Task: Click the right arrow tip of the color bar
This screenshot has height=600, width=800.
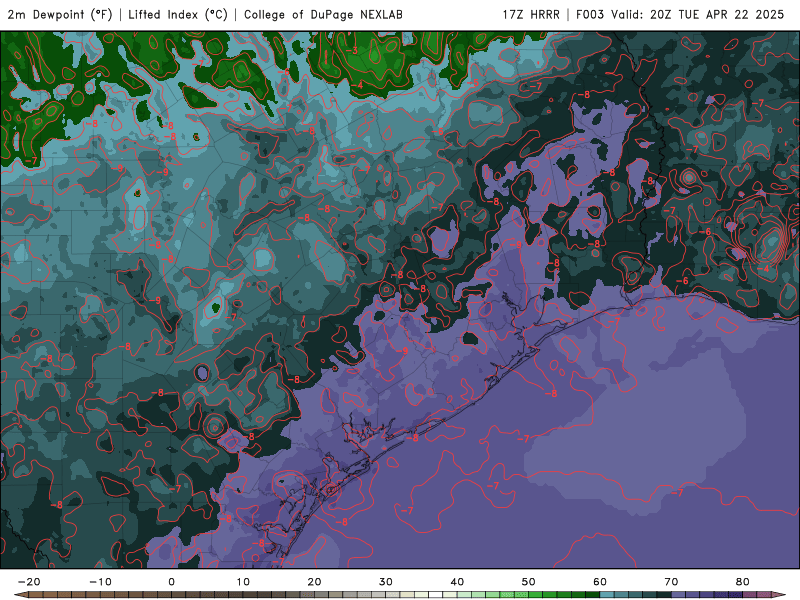Action: (781, 595)
